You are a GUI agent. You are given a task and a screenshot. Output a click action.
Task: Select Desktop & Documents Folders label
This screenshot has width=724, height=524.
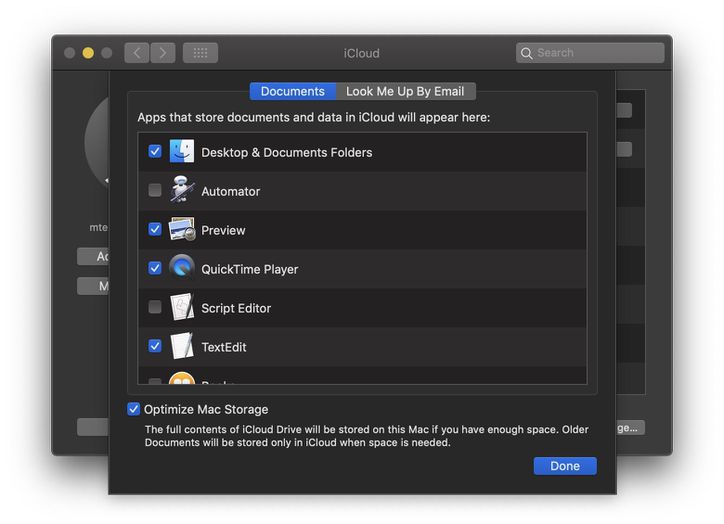[287, 152]
